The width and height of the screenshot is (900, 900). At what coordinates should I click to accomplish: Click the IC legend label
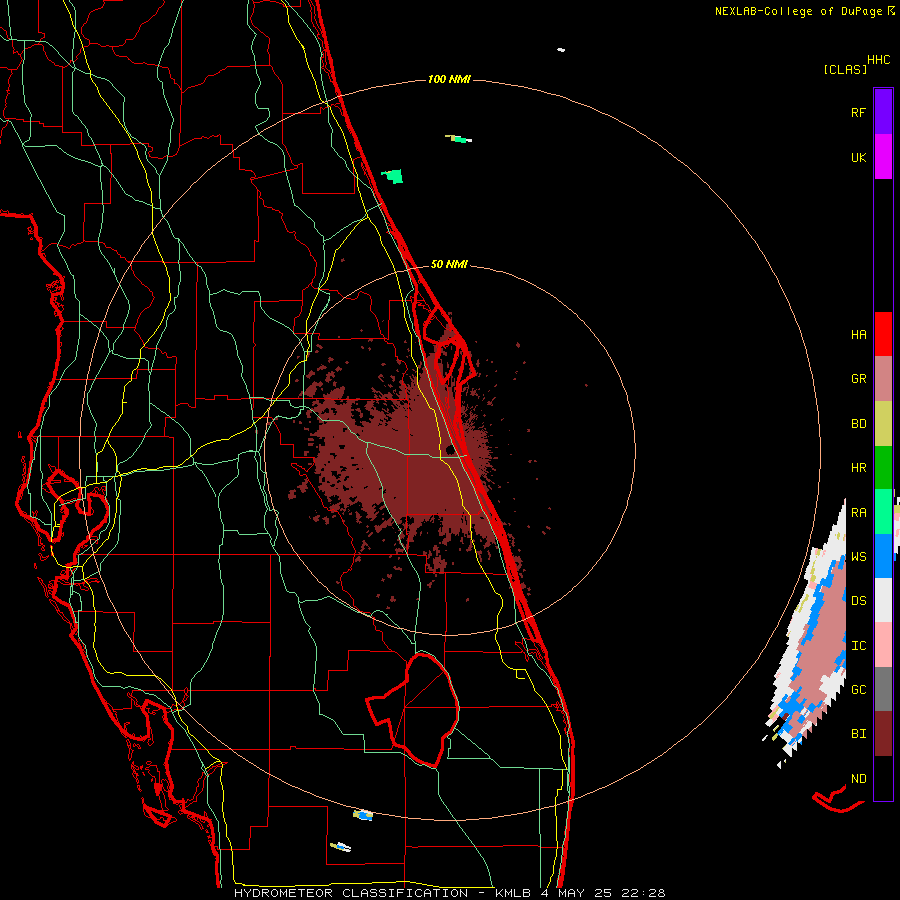858,645
